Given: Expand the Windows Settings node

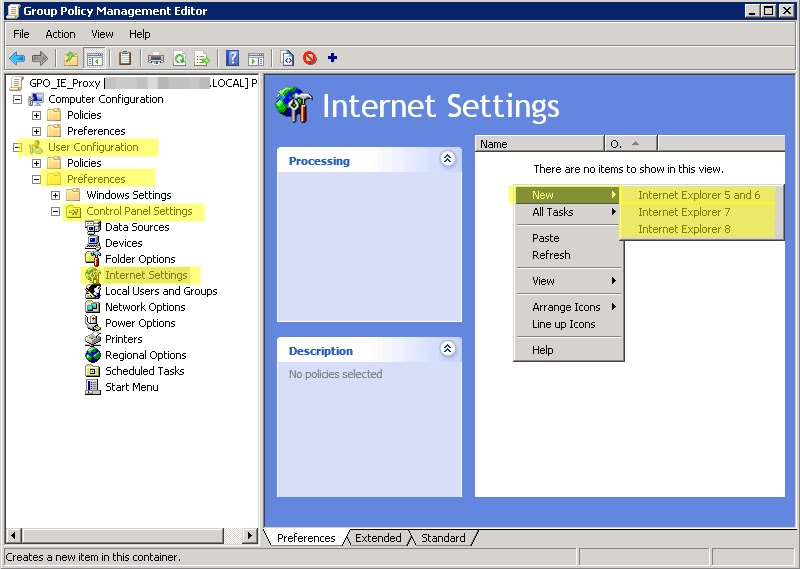Looking at the screenshot, I should point(55,195).
